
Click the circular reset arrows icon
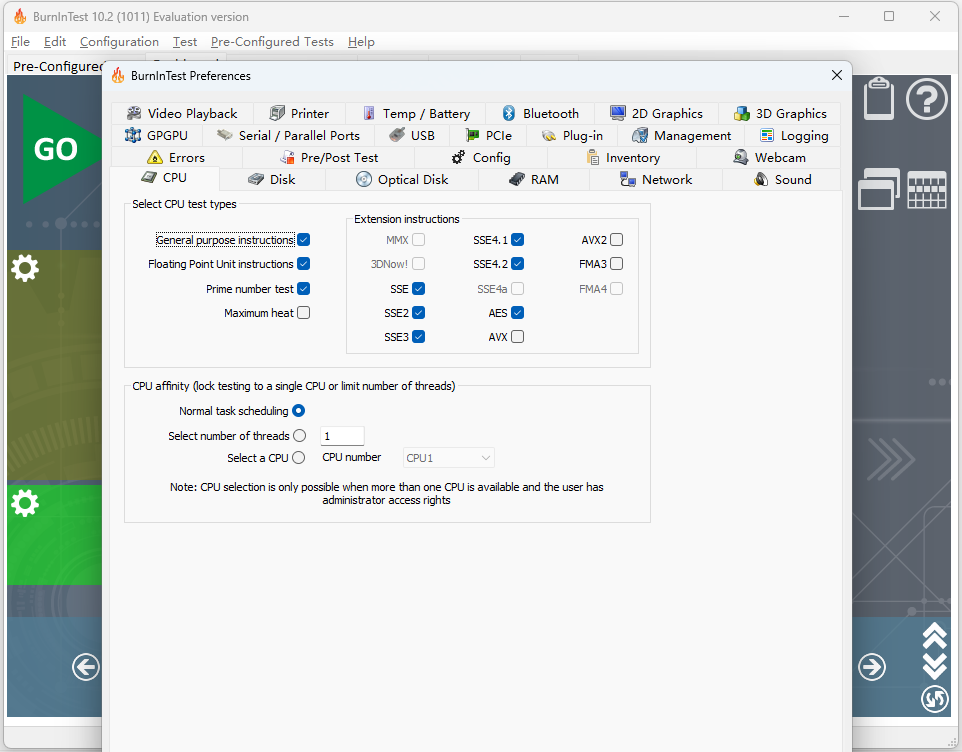[934, 699]
